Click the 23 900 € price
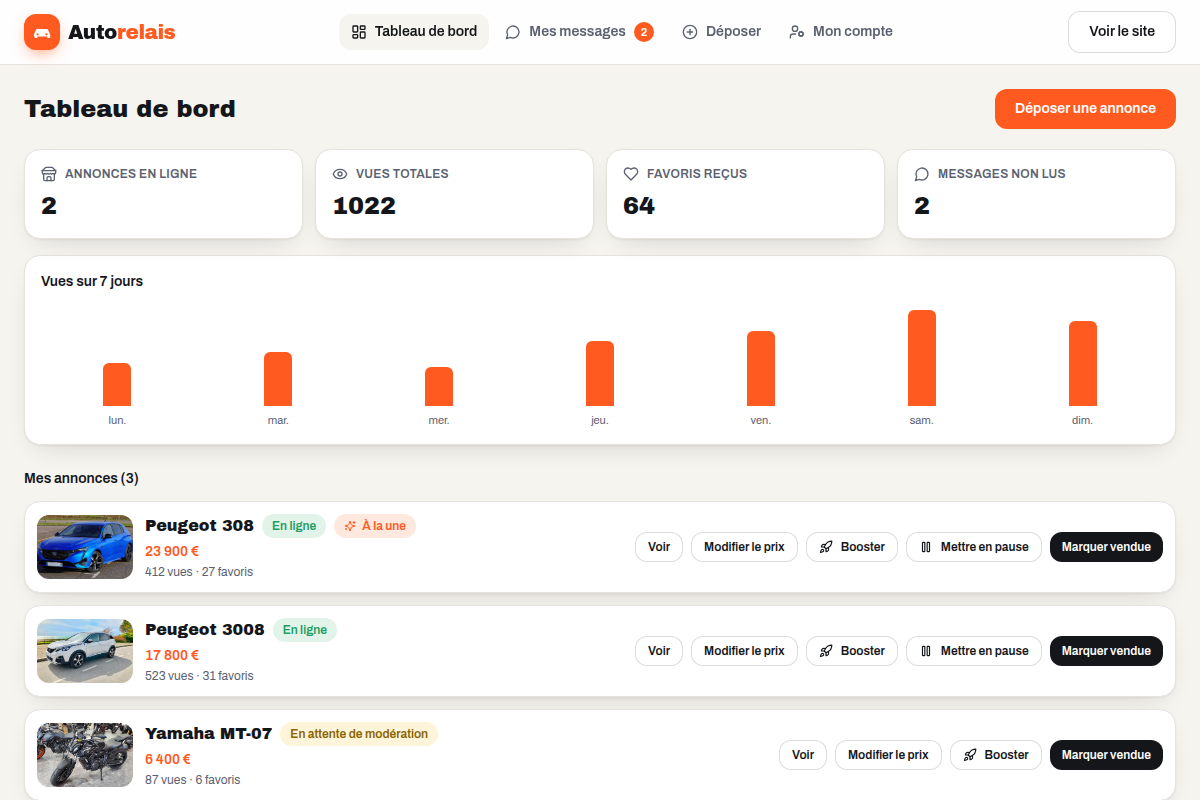 172,551
